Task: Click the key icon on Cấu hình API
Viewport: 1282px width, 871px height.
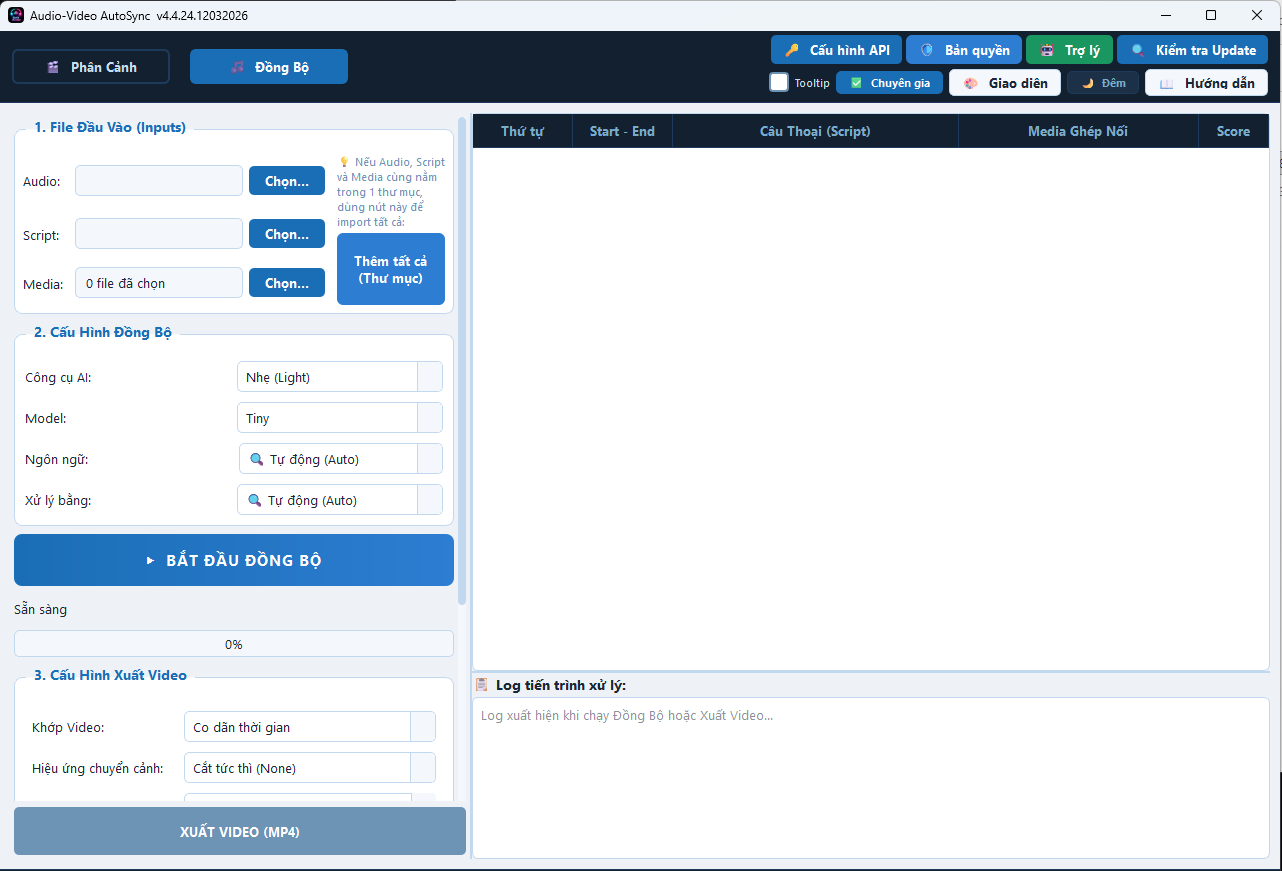Action: (792, 50)
